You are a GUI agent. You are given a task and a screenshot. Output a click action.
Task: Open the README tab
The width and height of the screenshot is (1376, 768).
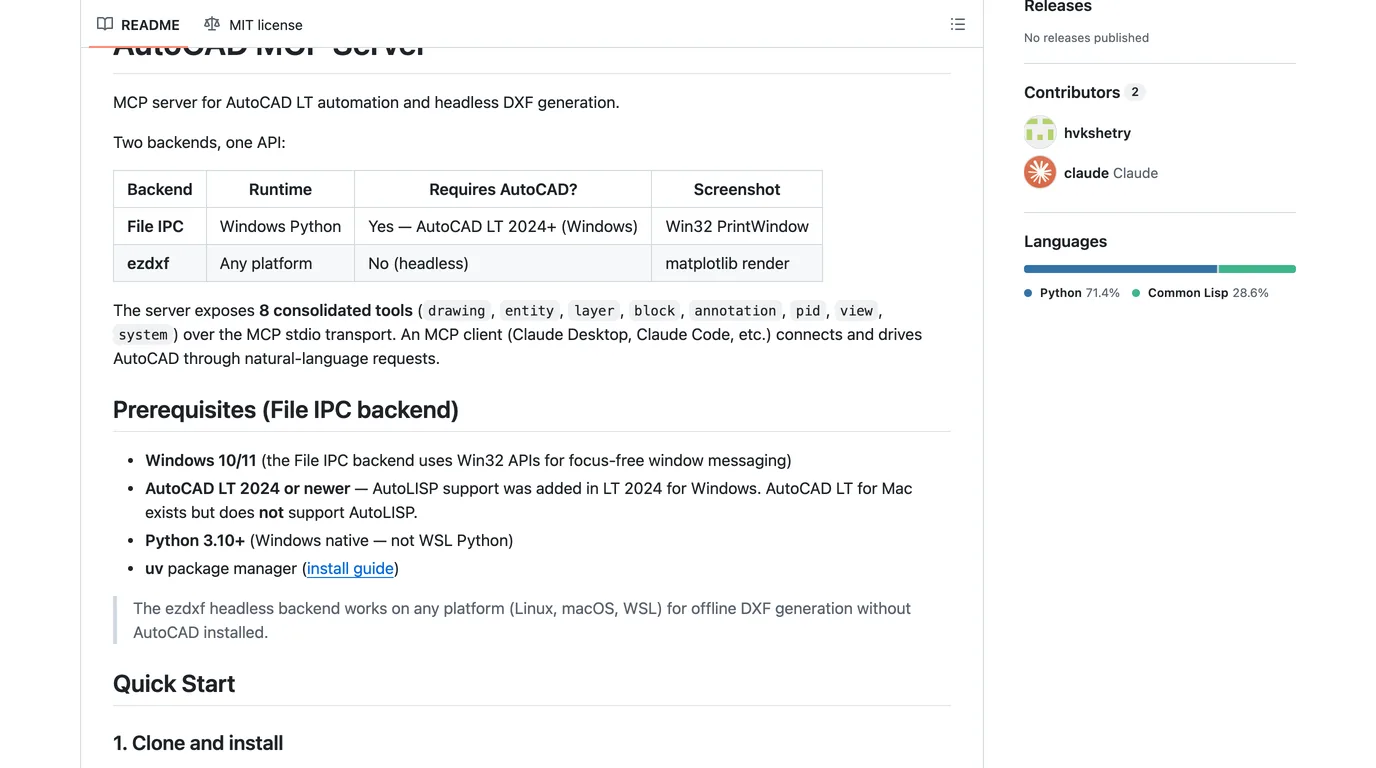tap(138, 24)
